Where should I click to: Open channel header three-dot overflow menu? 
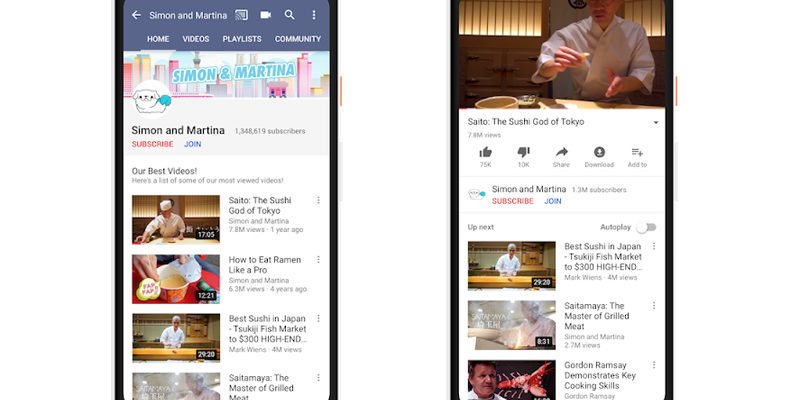pos(314,15)
